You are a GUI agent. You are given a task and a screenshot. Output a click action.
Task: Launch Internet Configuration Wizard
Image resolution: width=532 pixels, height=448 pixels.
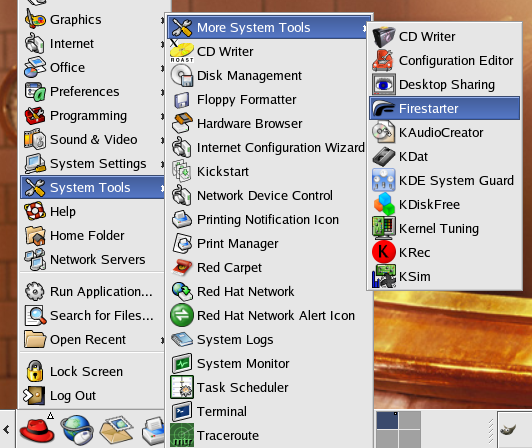pyautogui.click(x=268, y=148)
